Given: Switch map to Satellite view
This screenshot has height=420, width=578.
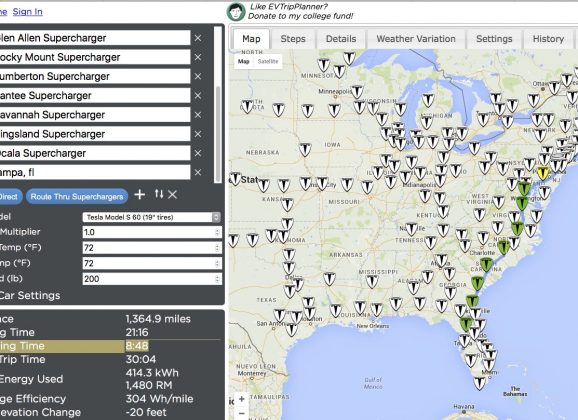Looking at the screenshot, I should tap(268, 62).
